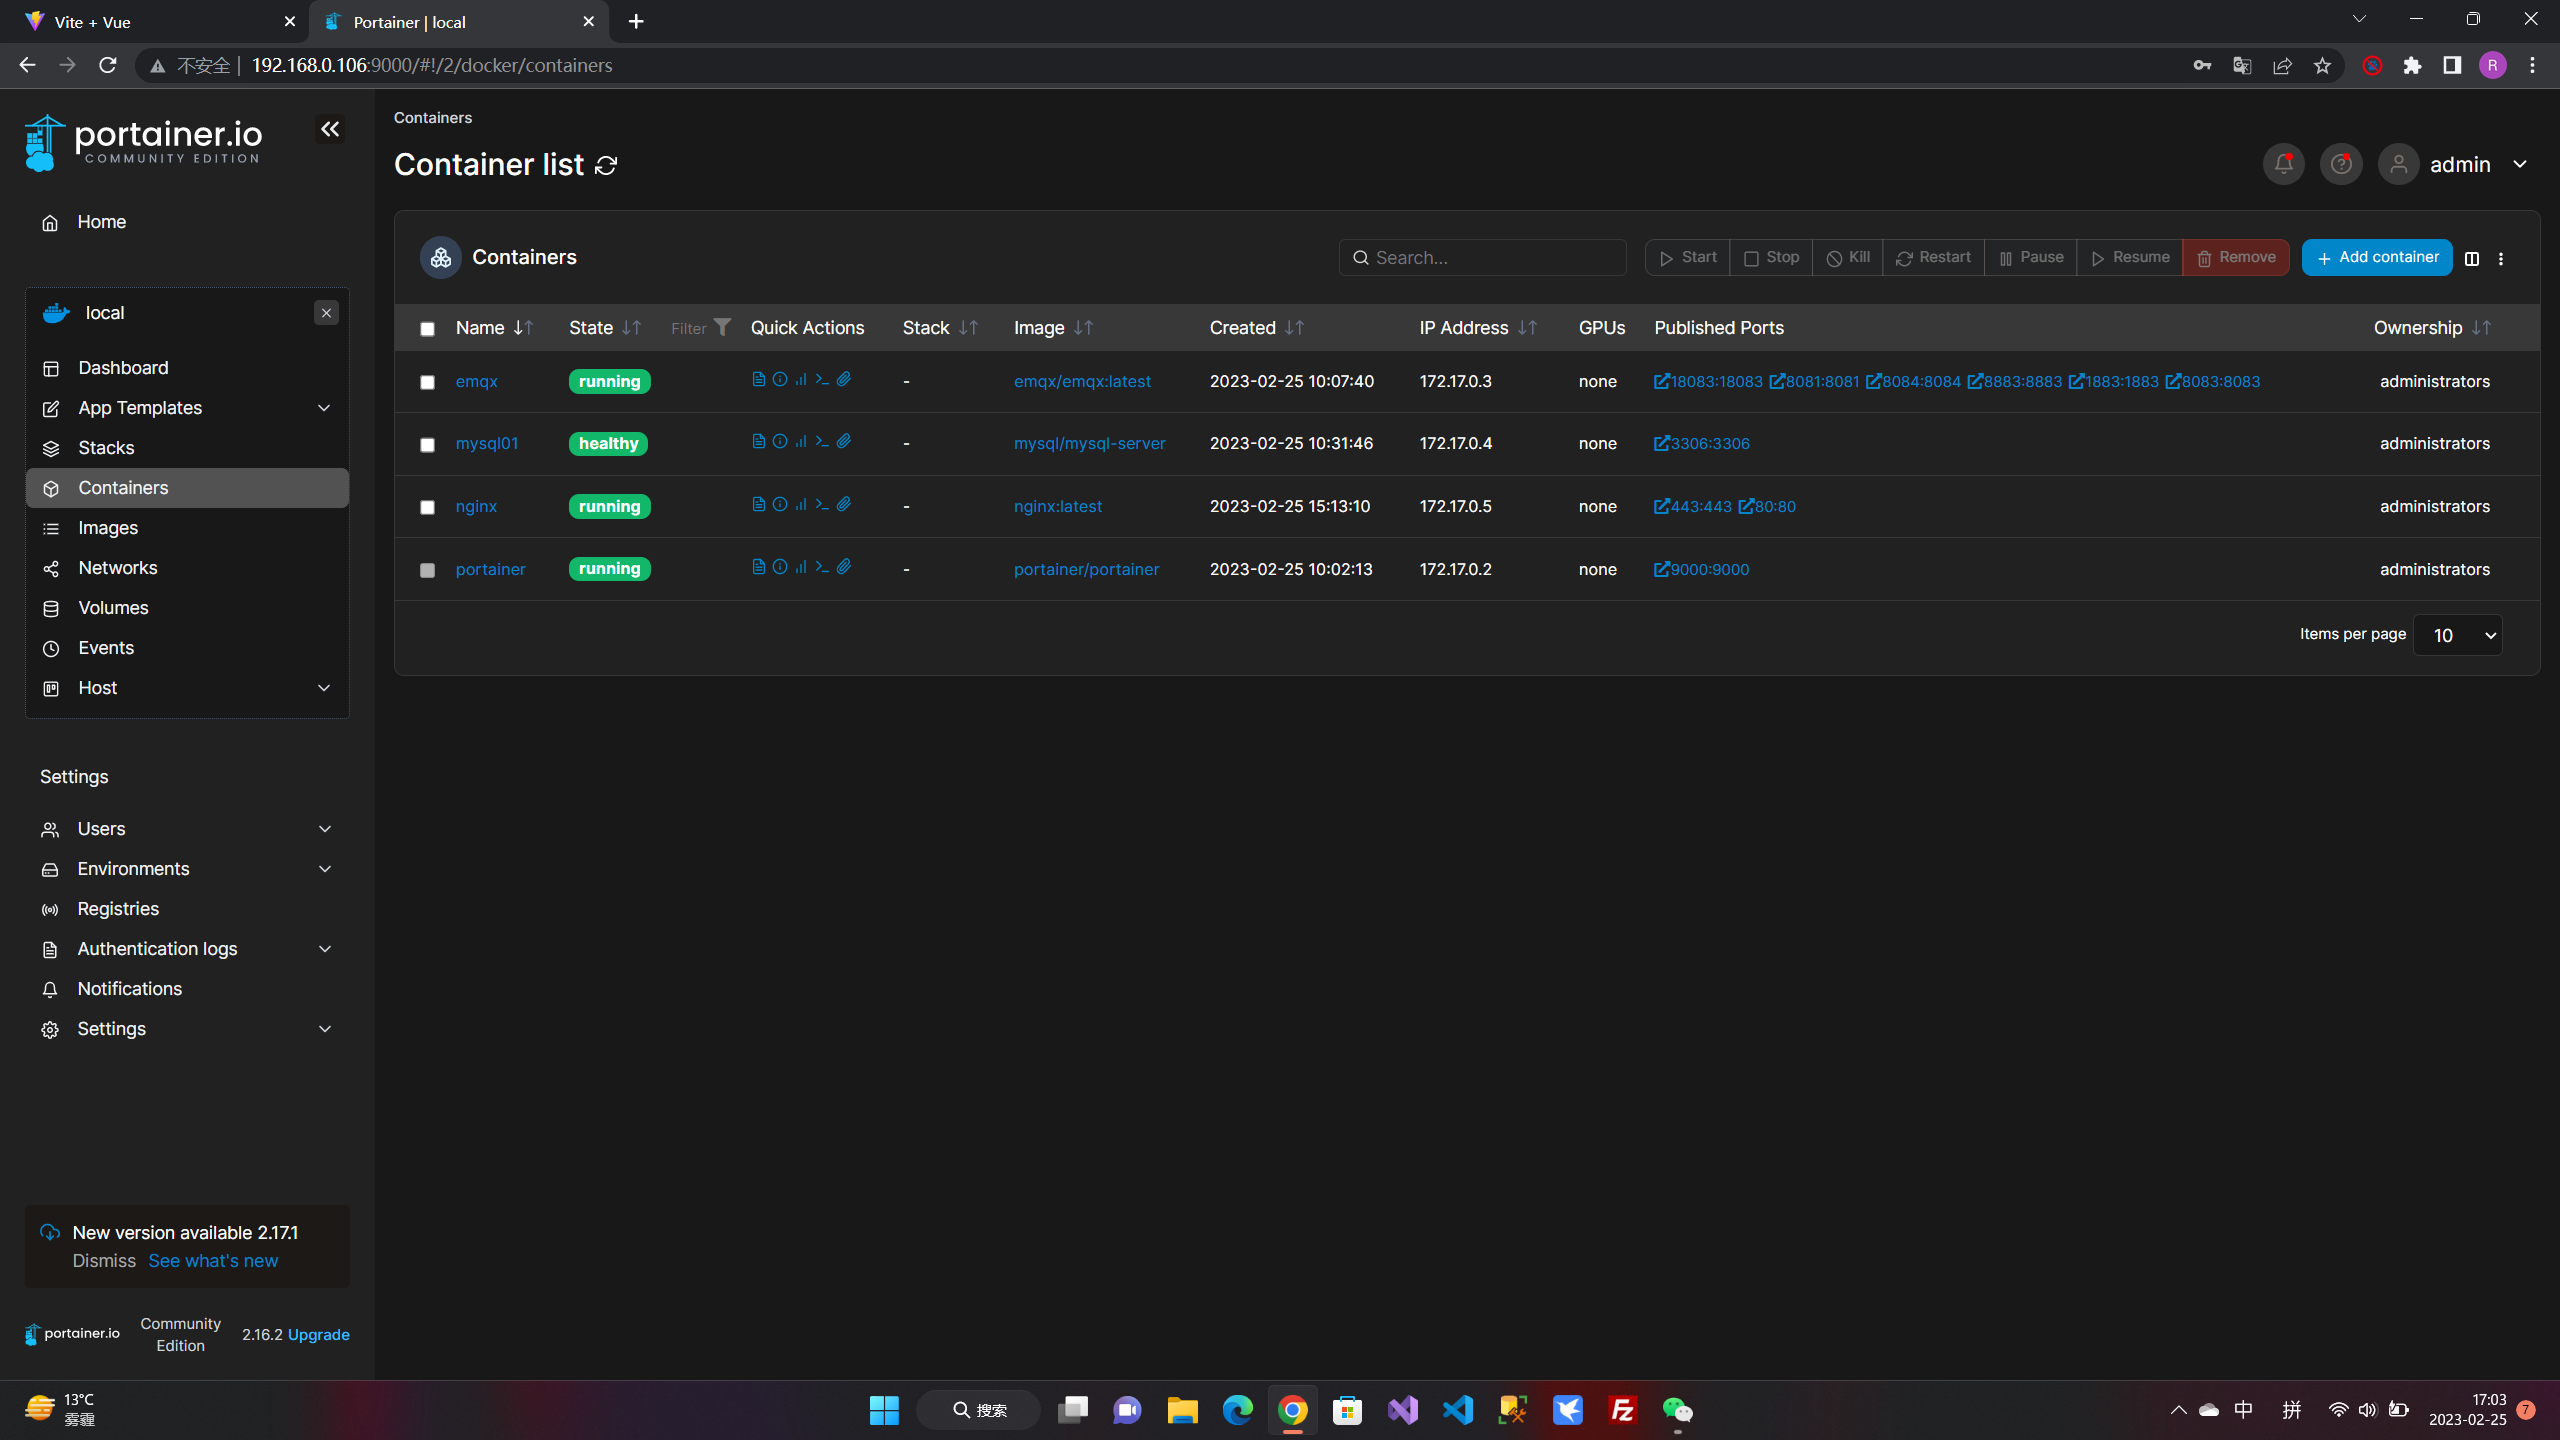Bookmark this page with the star
Screen dimensions: 2560x1440
pos(2322,66)
